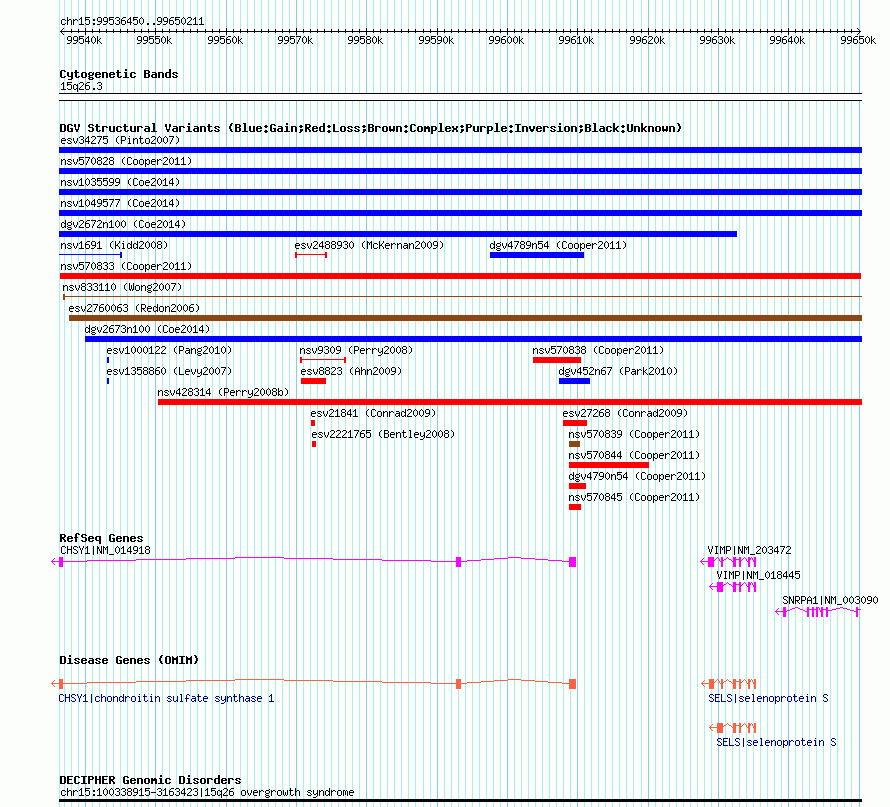Click the nsv1691 (Kidd2008) label
The image size is (890, 807).
click(x=114, y=245)
